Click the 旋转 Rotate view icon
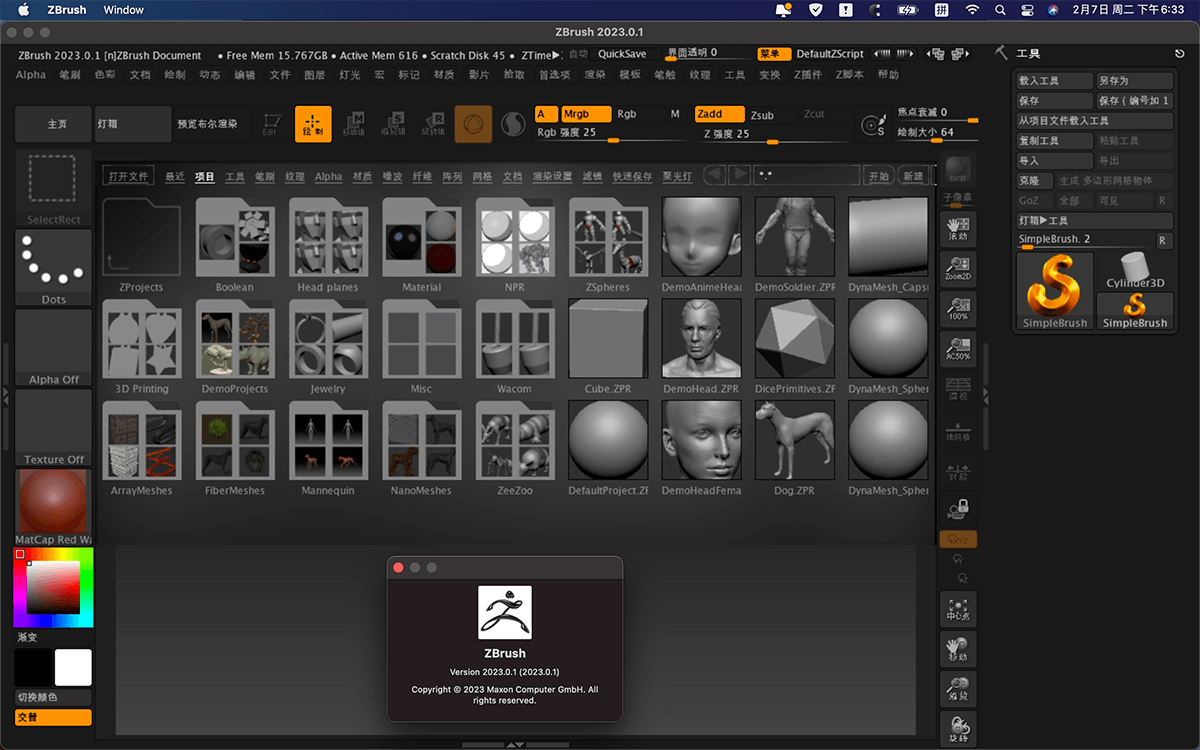 (x=958, y=730)
